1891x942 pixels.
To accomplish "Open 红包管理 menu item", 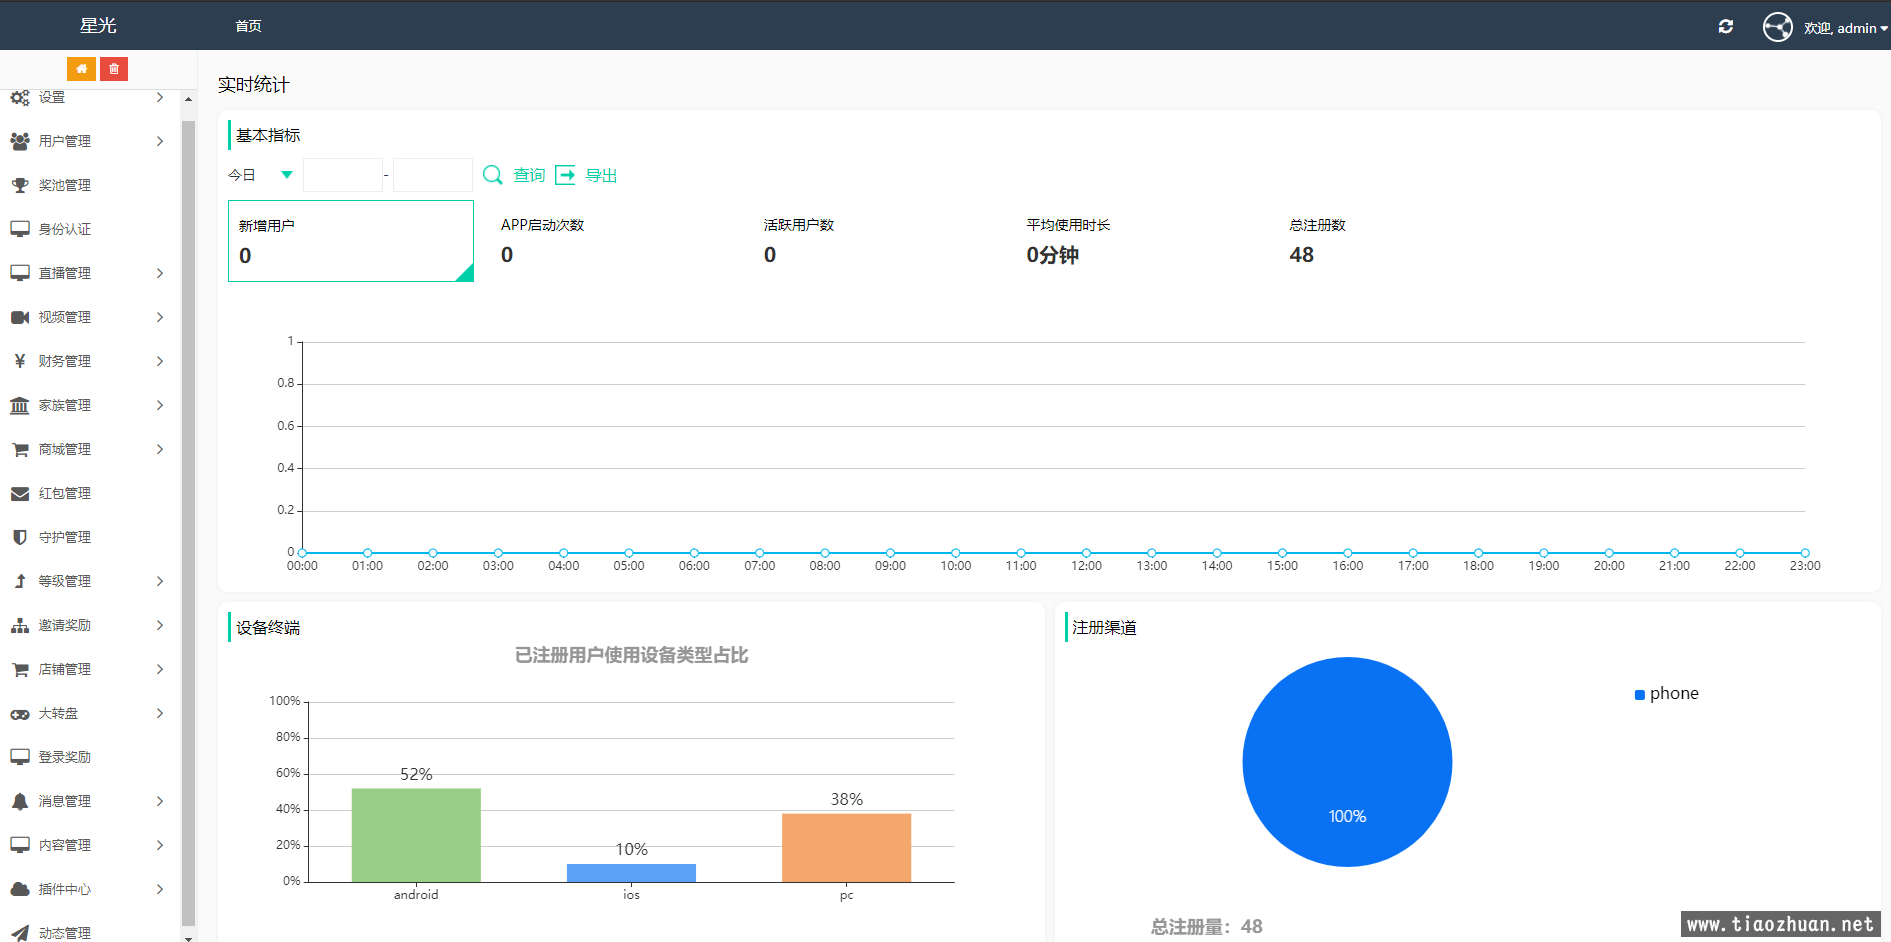I will point(90,493).
